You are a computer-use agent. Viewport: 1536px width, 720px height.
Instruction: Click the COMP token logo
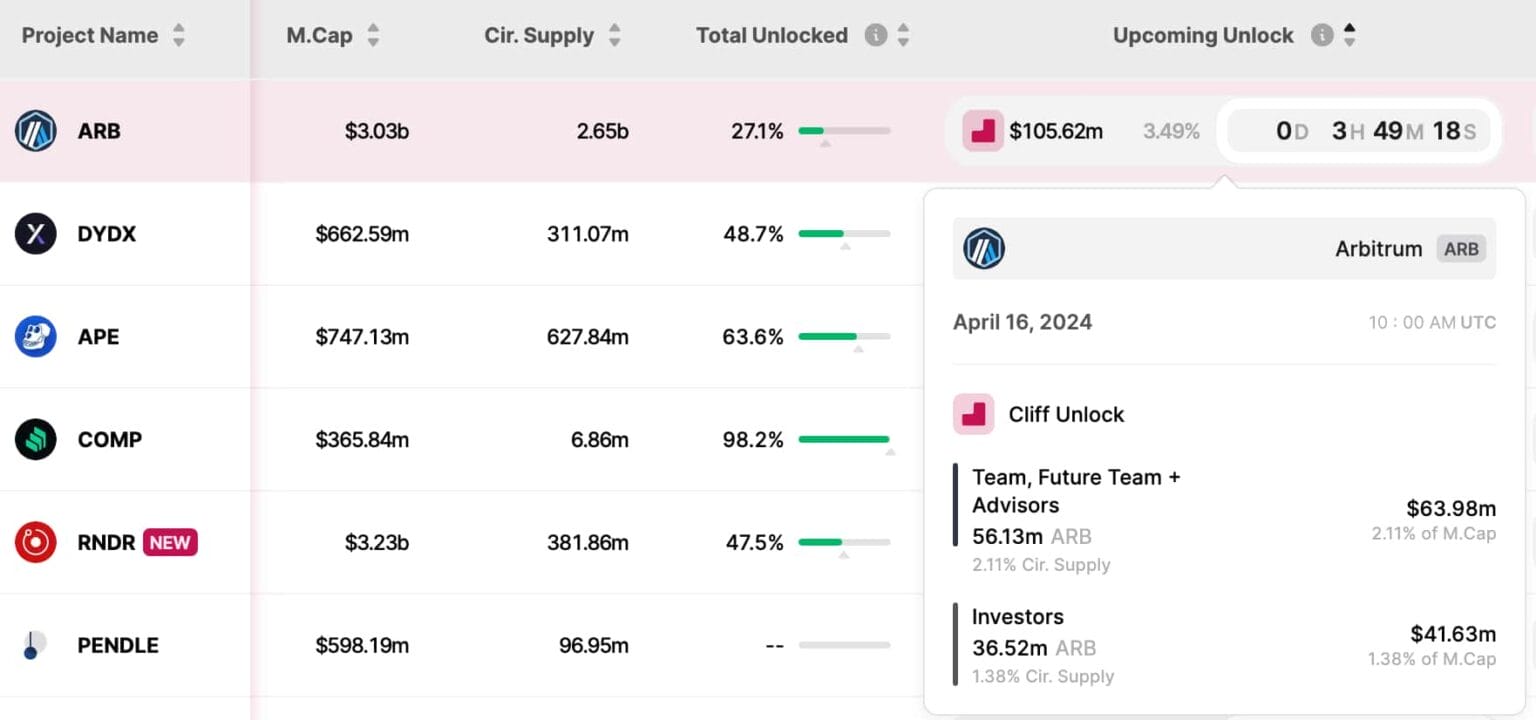coord(36,439)
